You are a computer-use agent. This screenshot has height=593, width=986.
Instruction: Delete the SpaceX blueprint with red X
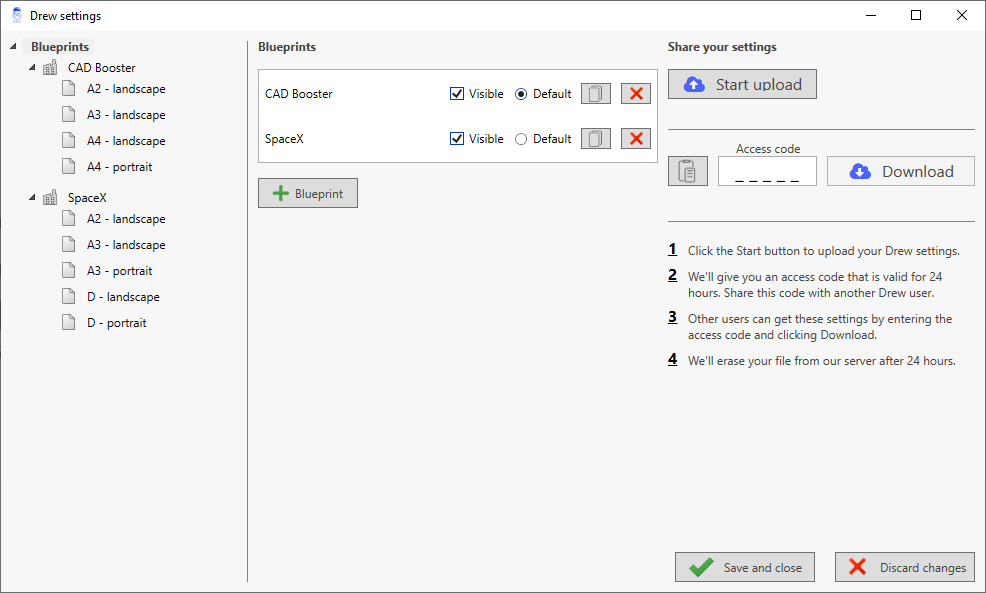635,139
